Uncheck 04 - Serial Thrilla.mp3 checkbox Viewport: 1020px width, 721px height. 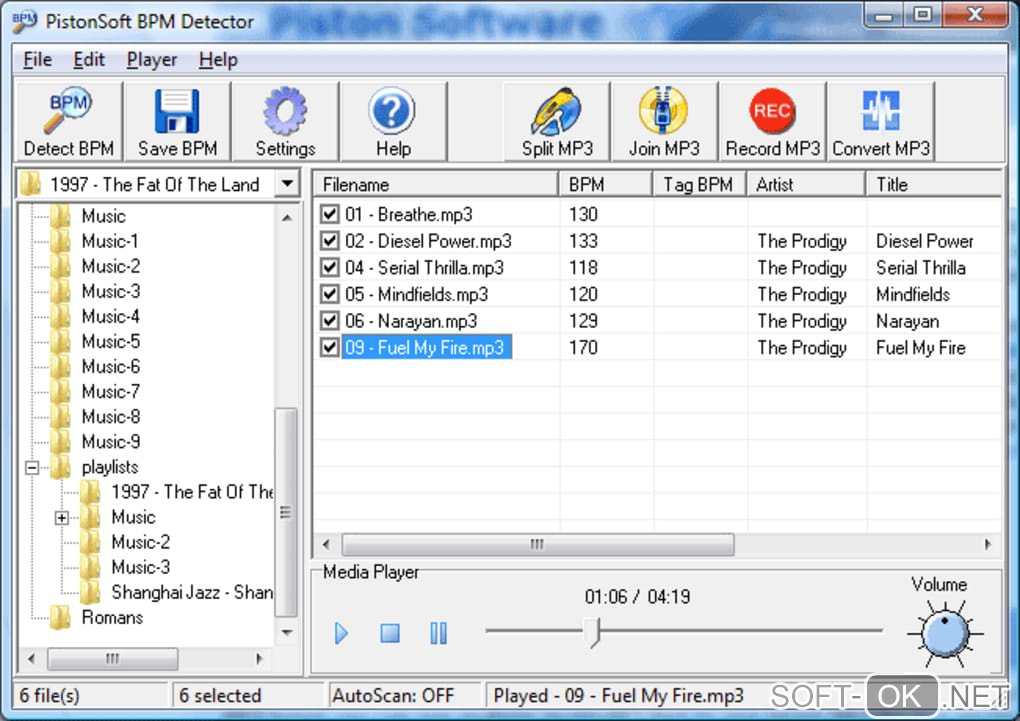tap(330, 267)
